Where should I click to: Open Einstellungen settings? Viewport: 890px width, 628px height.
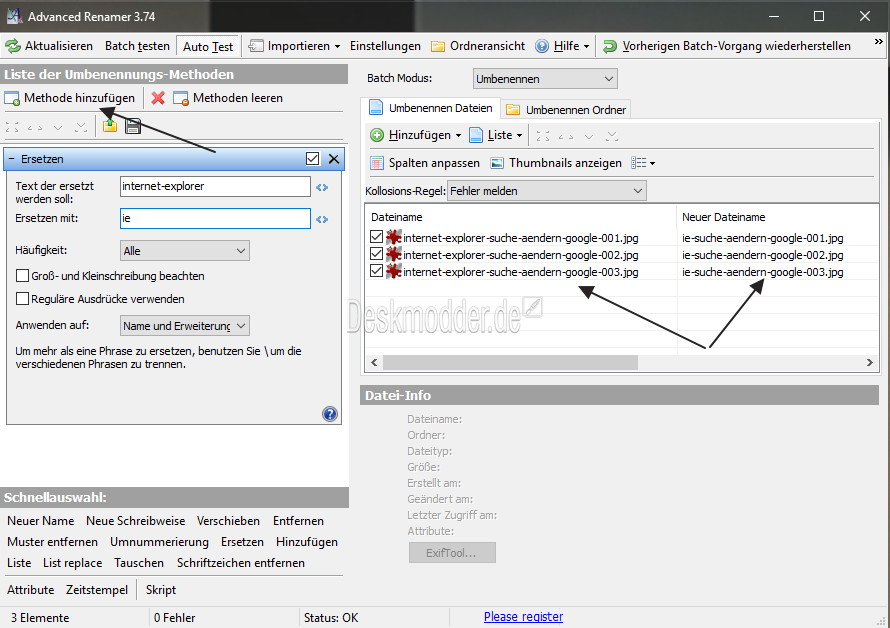pyautogui.click(x=385, y=46)
